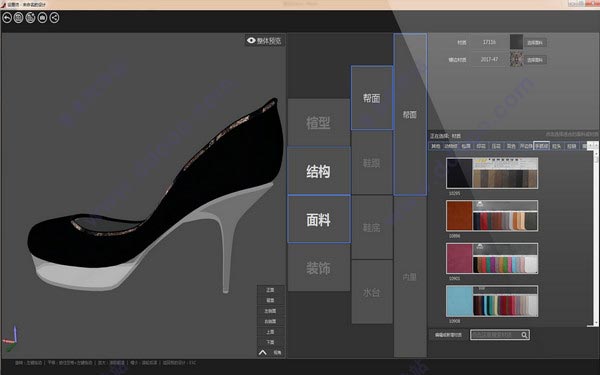
Task: Select the 结构 structure category tile
Action: click(x=319, y=171)
